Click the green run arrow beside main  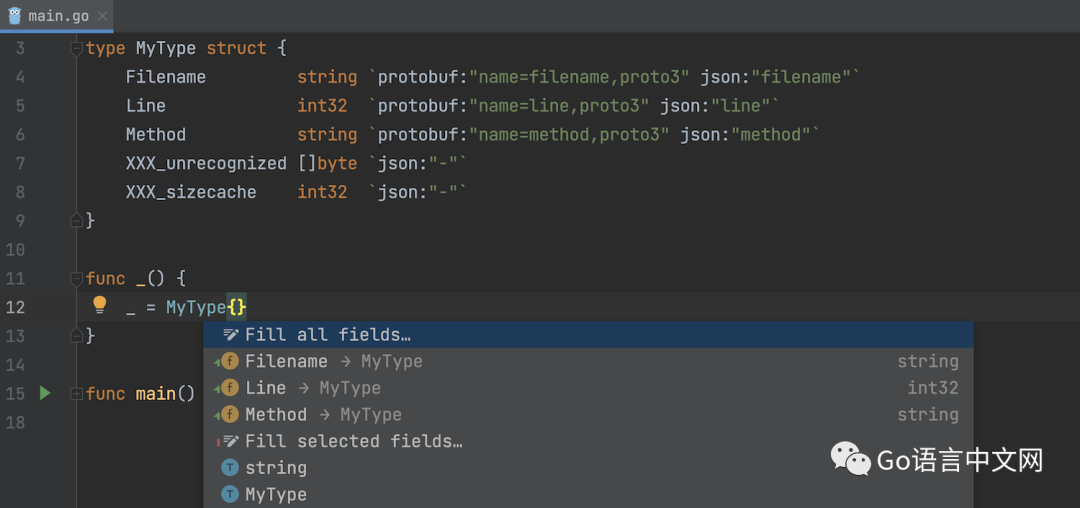coord(45,393)
